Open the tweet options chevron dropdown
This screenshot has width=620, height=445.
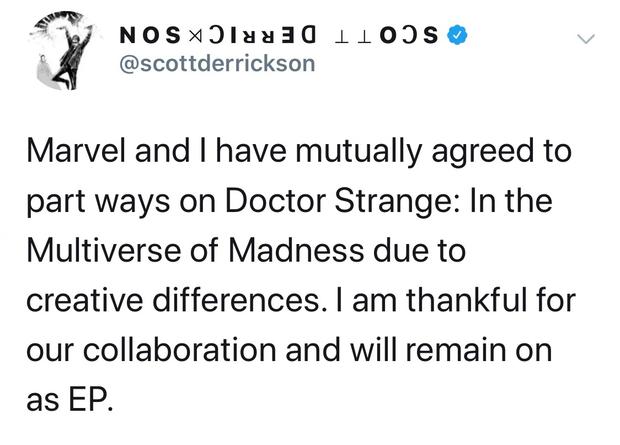tap(587, 40)
